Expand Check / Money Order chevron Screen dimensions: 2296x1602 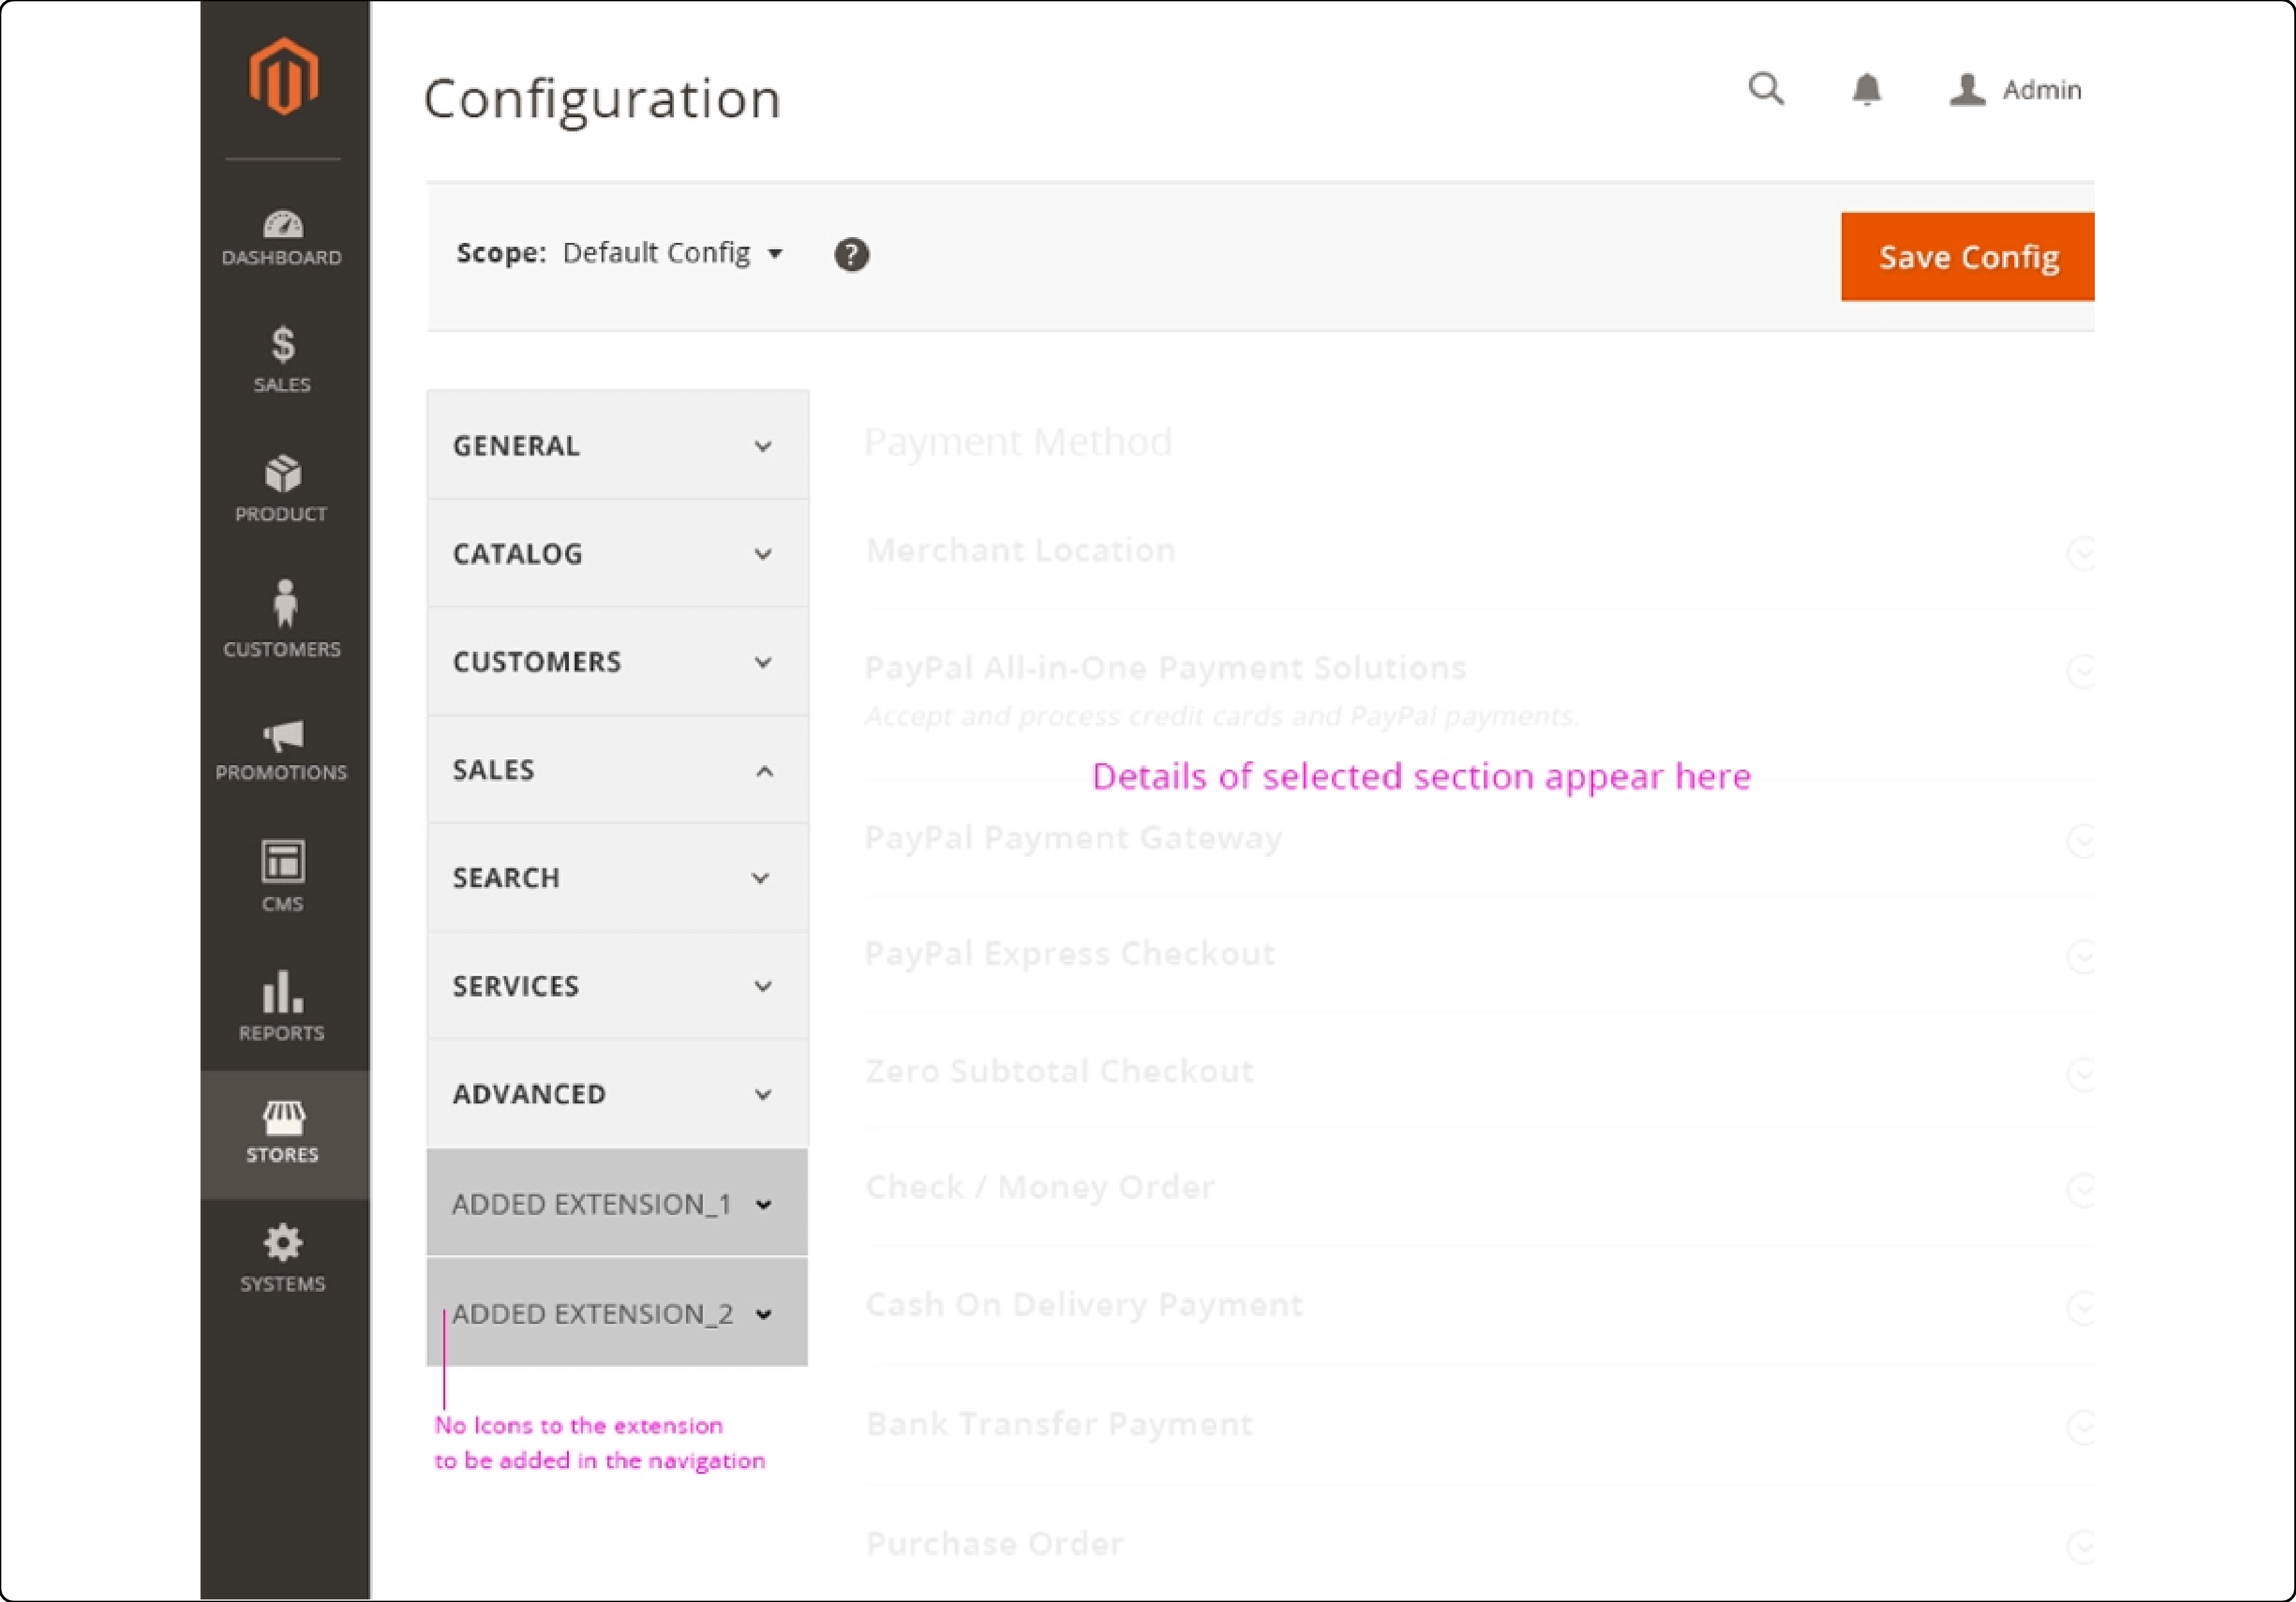(x=2081, y=1190)
